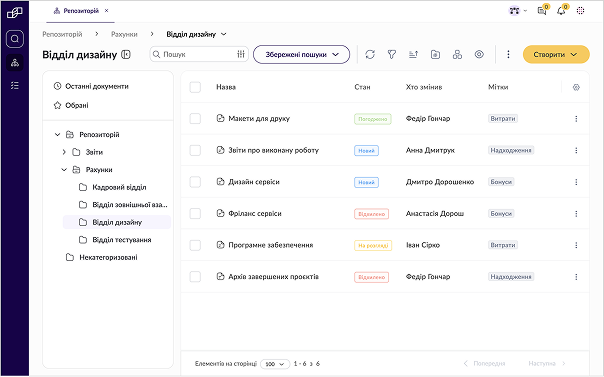
Task: Expand the Звіти folder in tree
Action: [64, 152]
